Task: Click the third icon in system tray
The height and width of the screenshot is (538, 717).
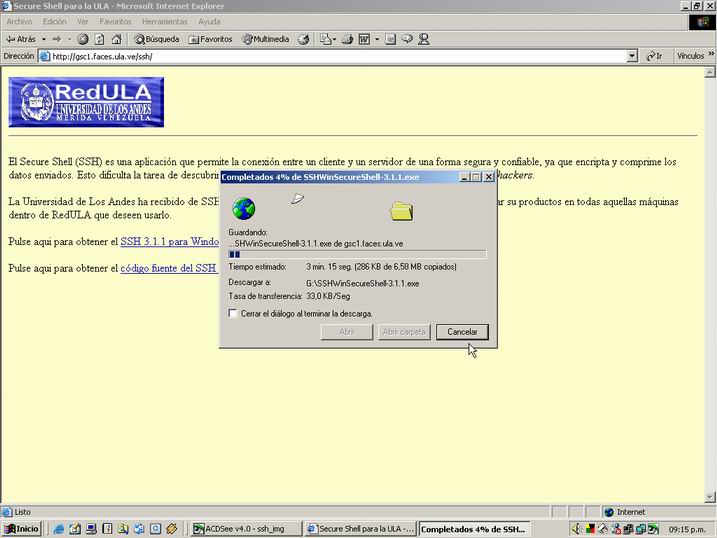Action: pyautogui.click(x=603, y=529)
